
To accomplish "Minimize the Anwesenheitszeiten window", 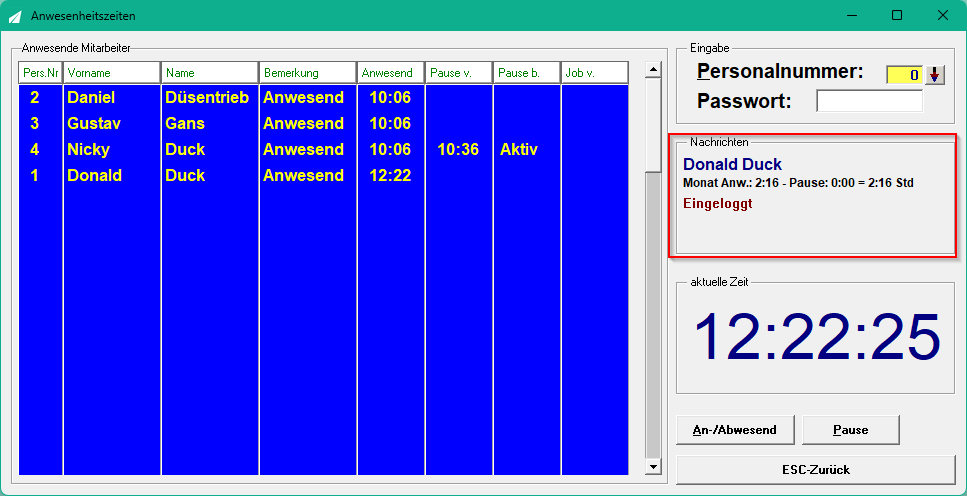I will click(852, 15).
